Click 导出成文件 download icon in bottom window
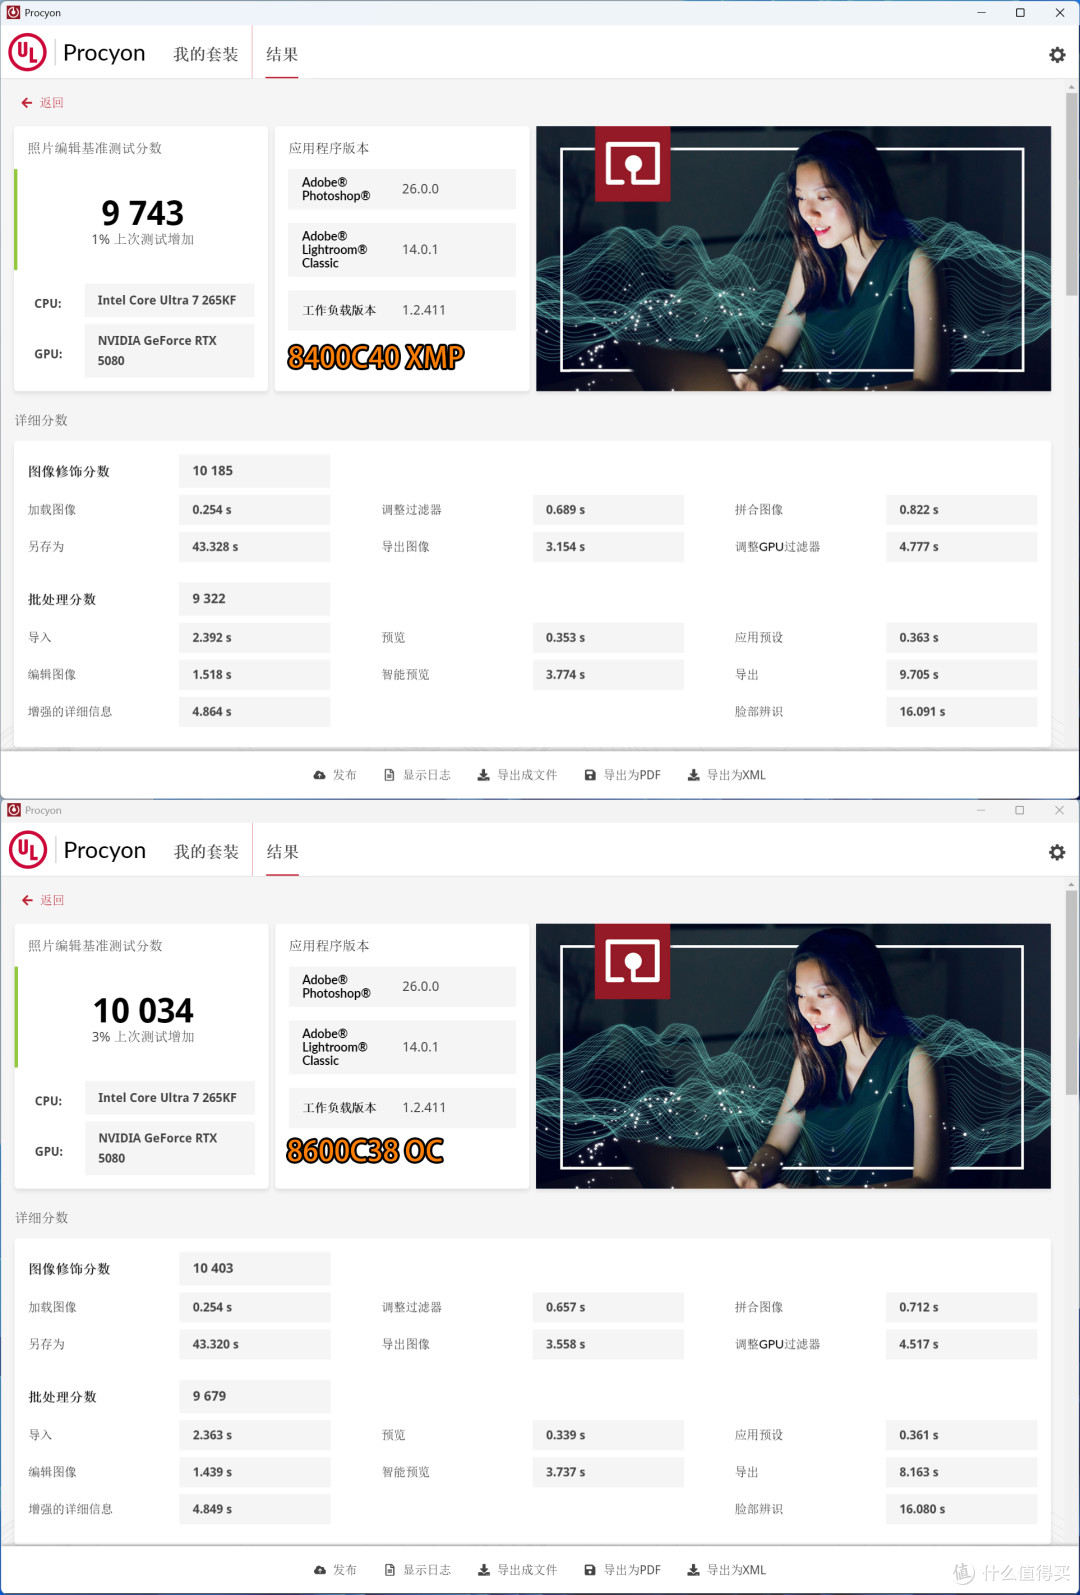The height and width of the screenshot is (1595, 1080). pos(483,1570)
